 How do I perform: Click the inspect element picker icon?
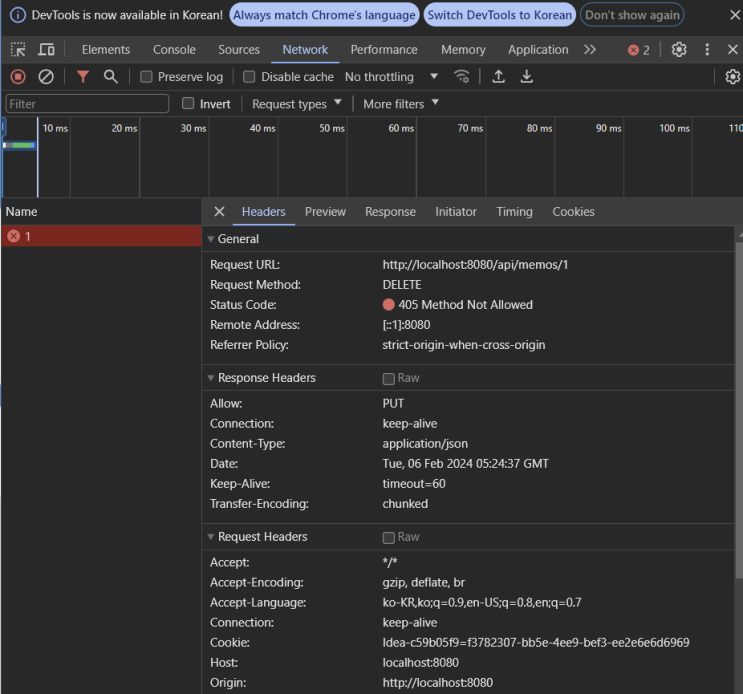(x=18, y=50)
